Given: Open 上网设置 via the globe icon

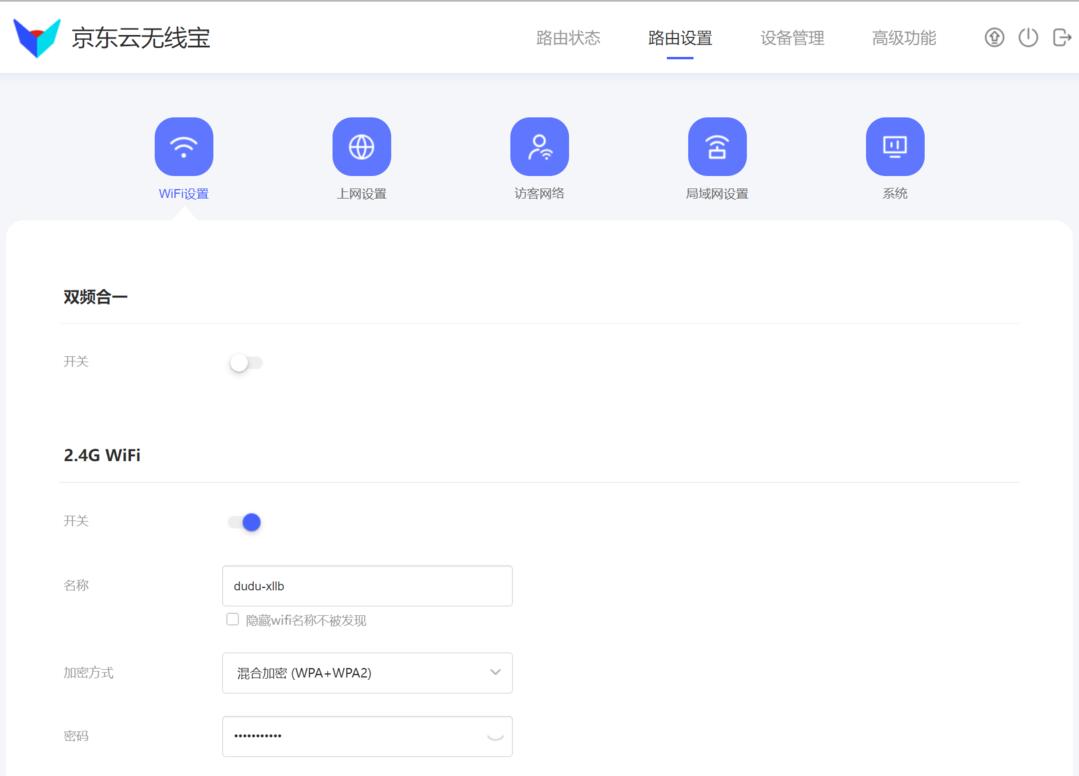Looking at the screenshot, I should pos(361,146).
